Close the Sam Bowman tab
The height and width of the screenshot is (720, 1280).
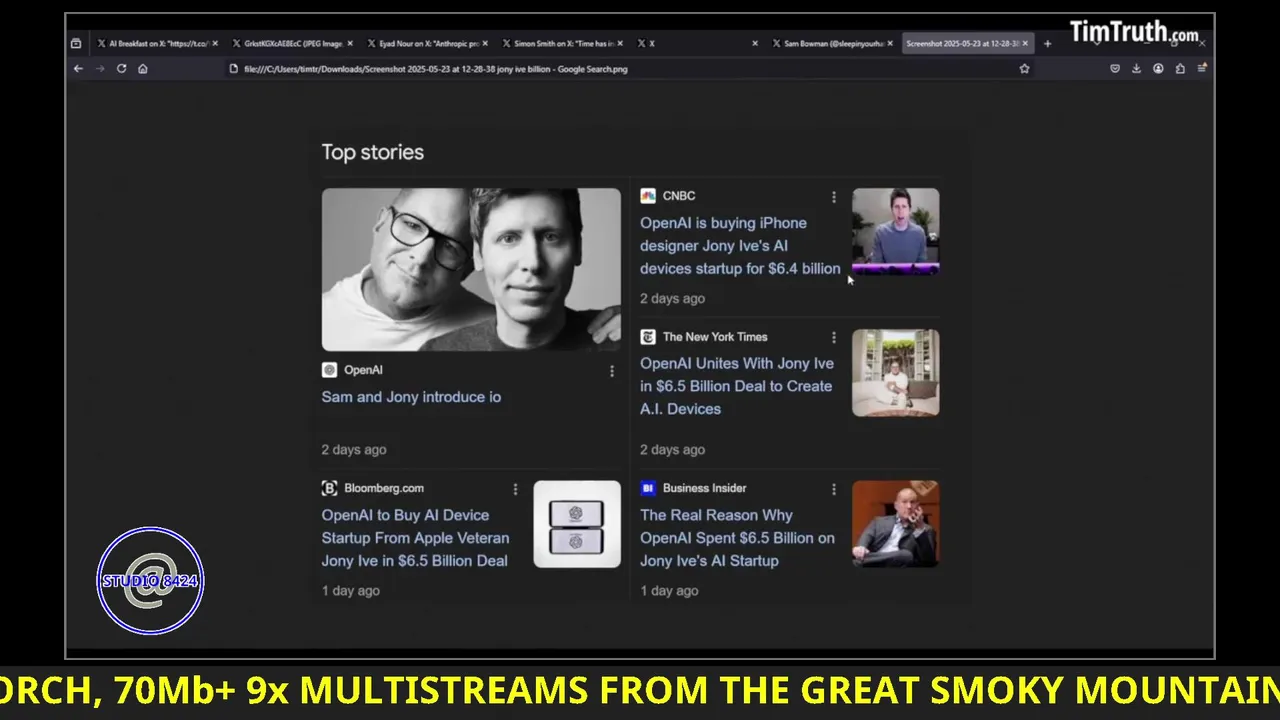pos(890,44)
